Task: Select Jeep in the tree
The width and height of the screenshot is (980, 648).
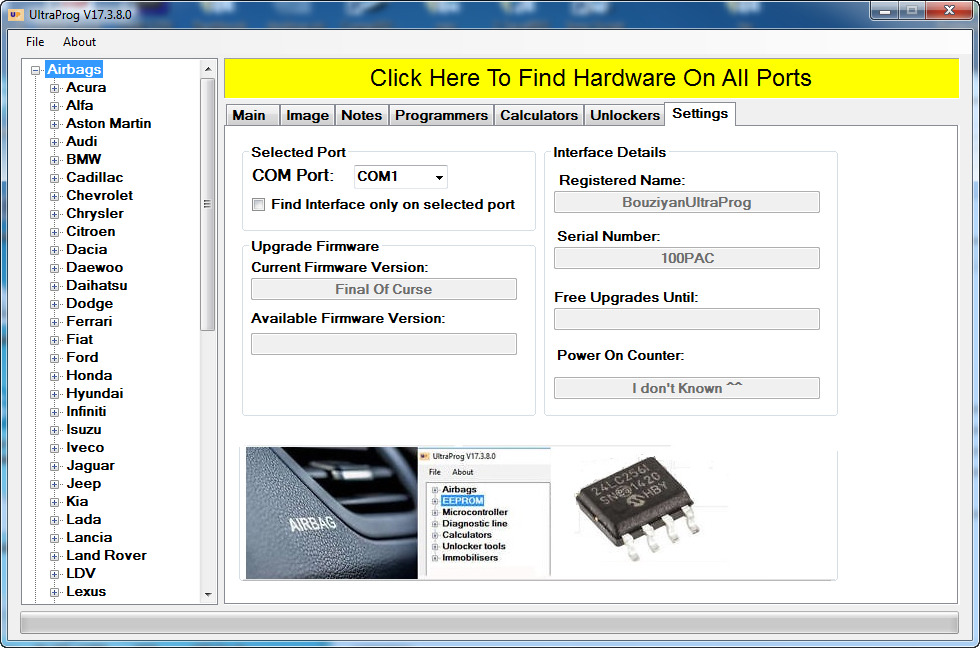Action: [x=84, y=484]
